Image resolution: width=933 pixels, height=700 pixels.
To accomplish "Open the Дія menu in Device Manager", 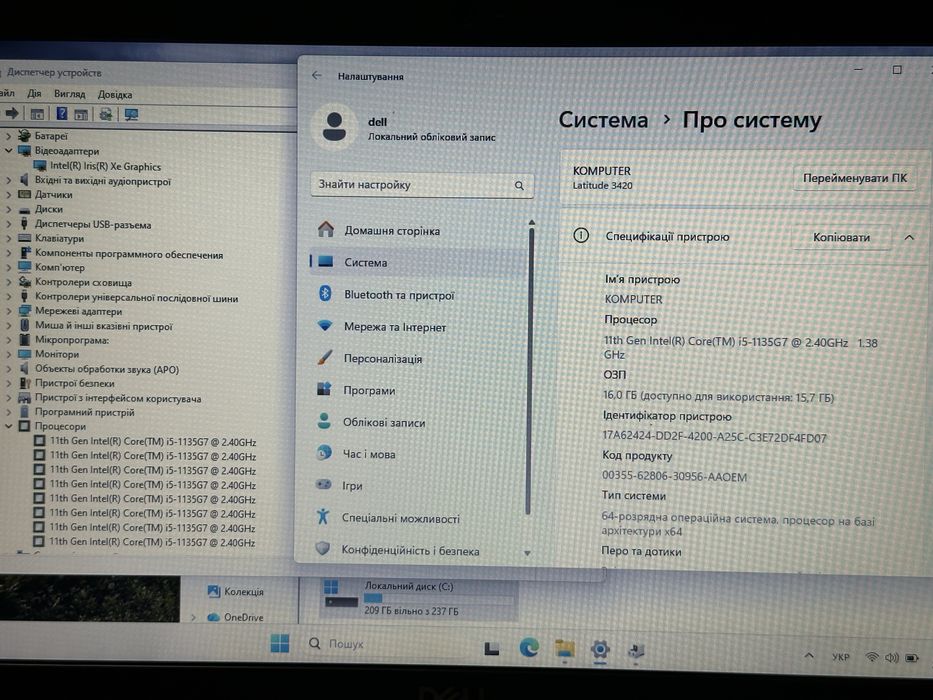I will tap(35, 93).
